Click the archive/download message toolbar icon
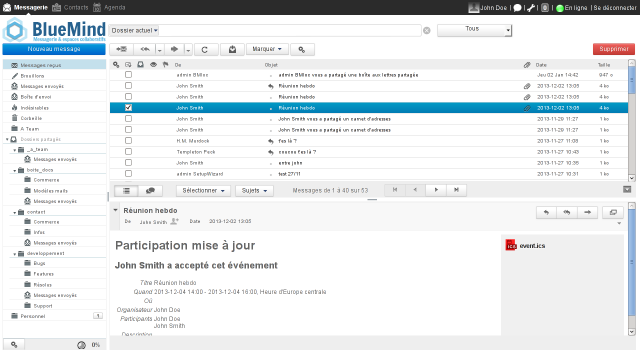This screenshot has height=360, width=640. click(232, 49)
